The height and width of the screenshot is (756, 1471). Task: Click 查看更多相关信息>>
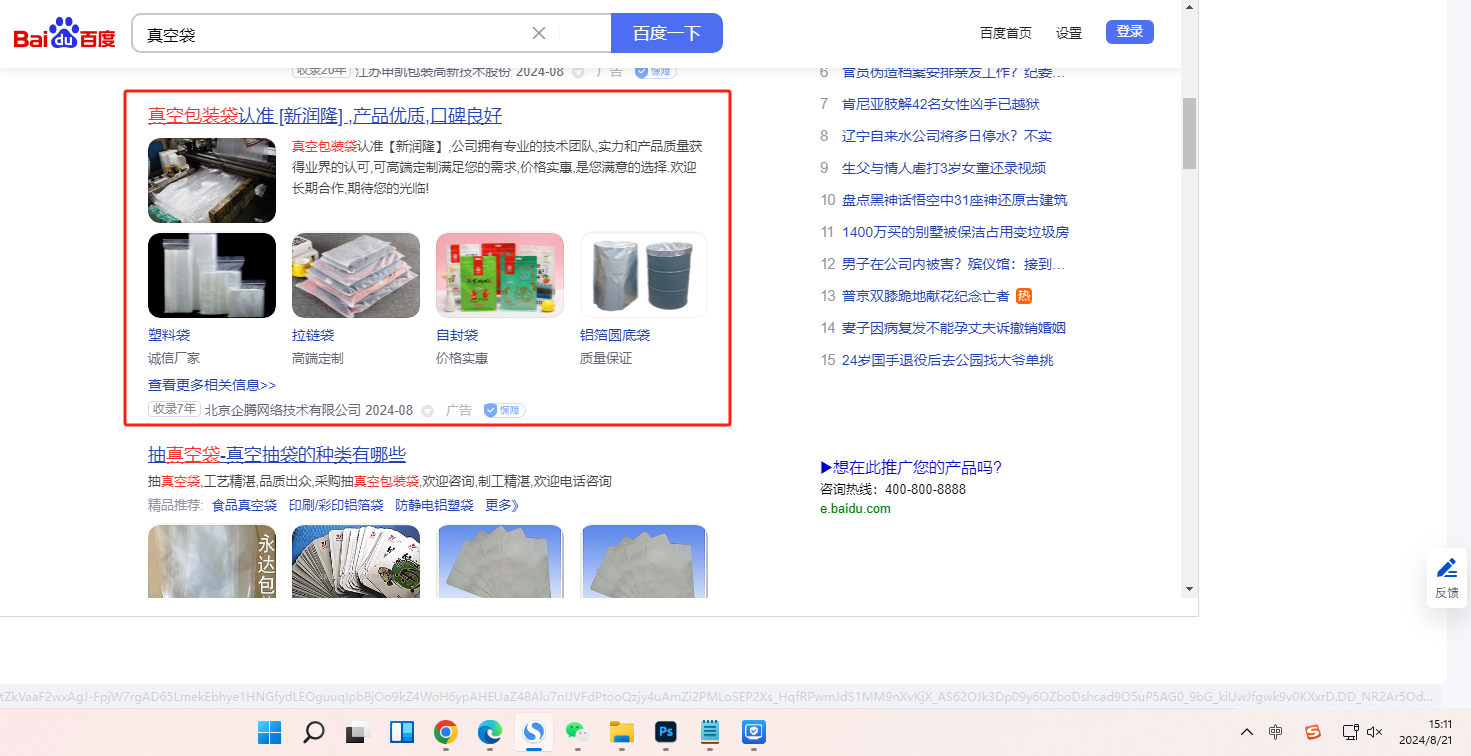(x=212, y=385)
